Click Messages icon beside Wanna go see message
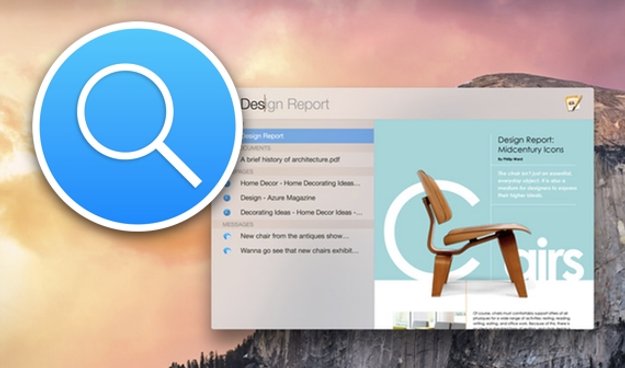 tap(227, 251)
